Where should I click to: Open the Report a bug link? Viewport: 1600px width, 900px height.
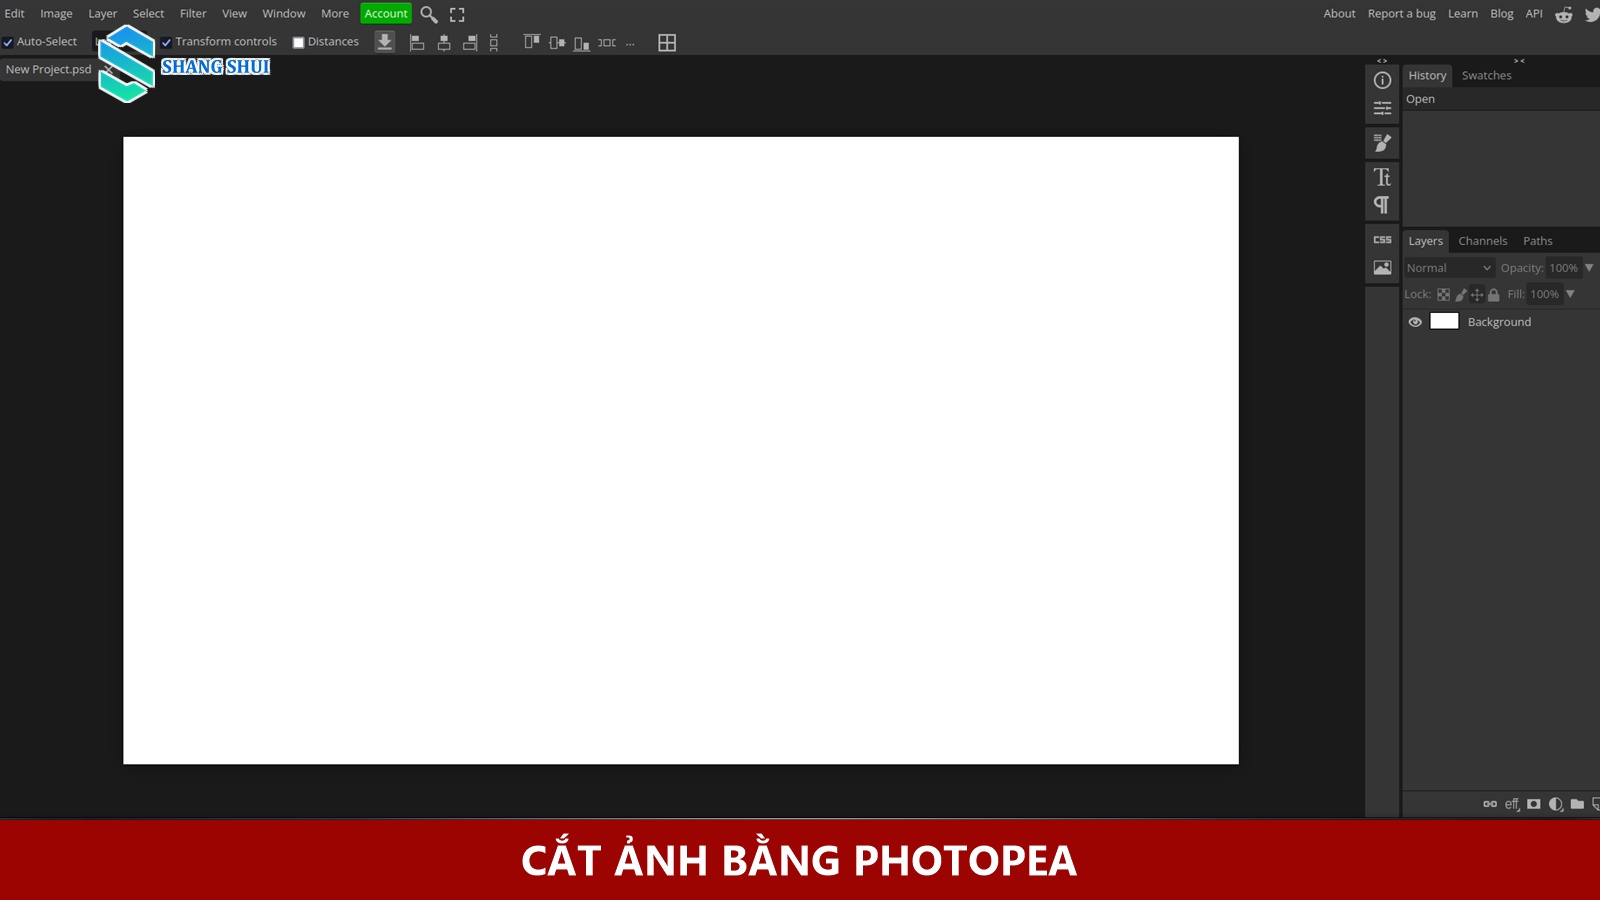[x=1402, y=14]
